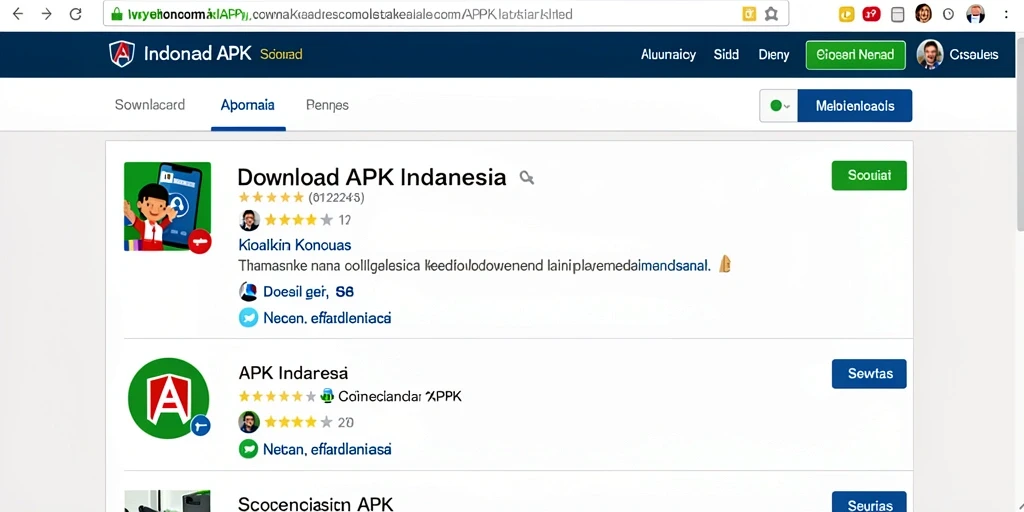Select the Apornaia tab
1024x512 pixels.
coord(248,104)
